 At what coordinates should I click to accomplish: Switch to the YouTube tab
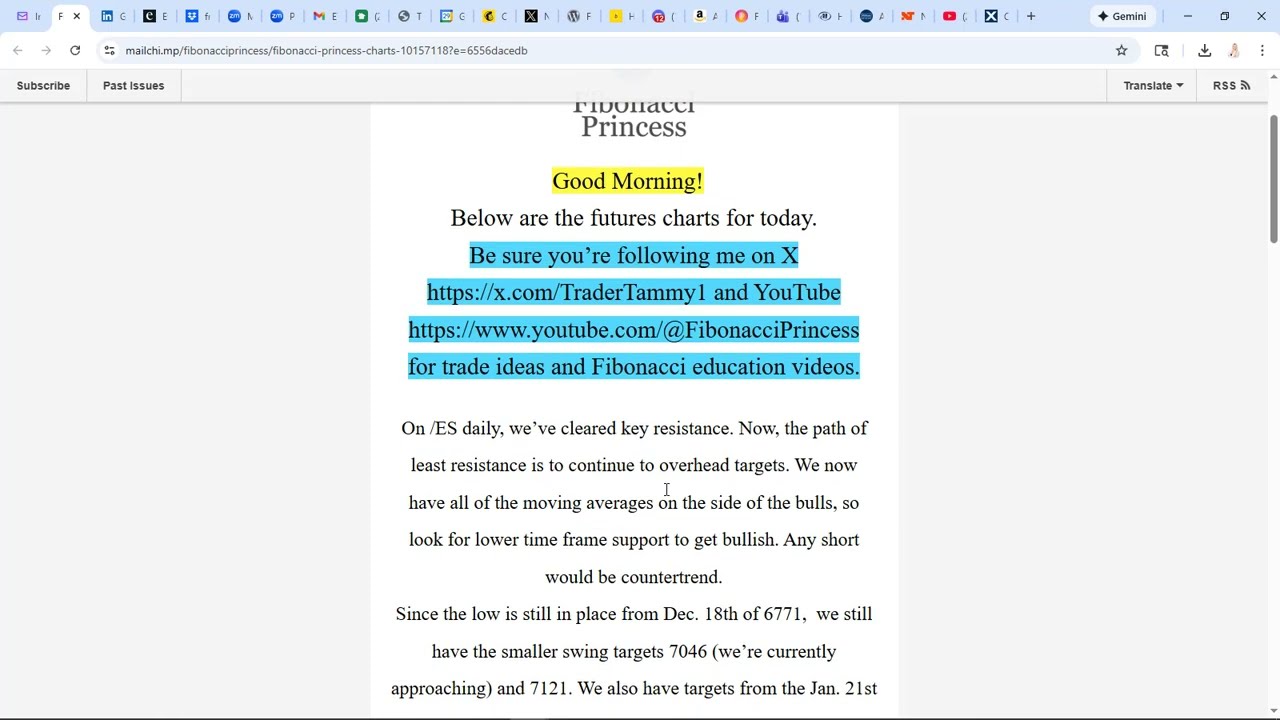(x=954, y=16)
